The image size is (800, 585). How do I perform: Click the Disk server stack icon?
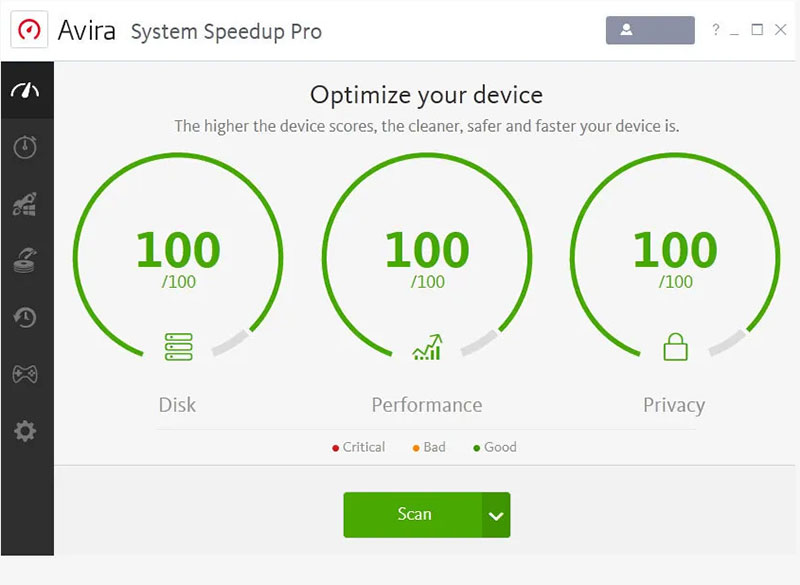[178, 346]
